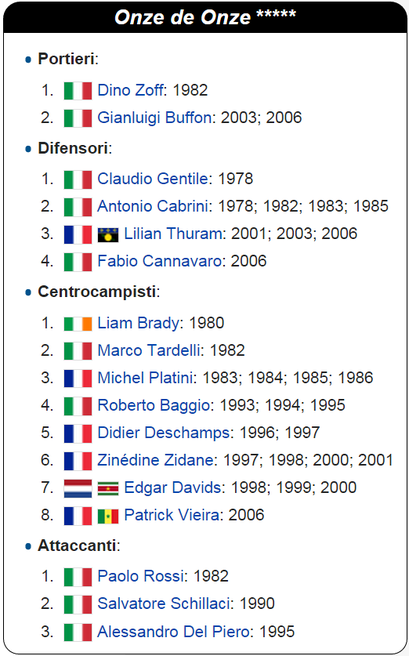Click the Irish flag beside Liam Brady

(78, 324)
